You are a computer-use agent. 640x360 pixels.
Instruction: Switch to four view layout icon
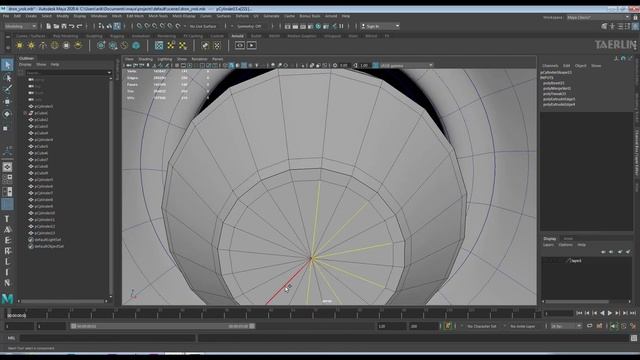tap(7, 178)
